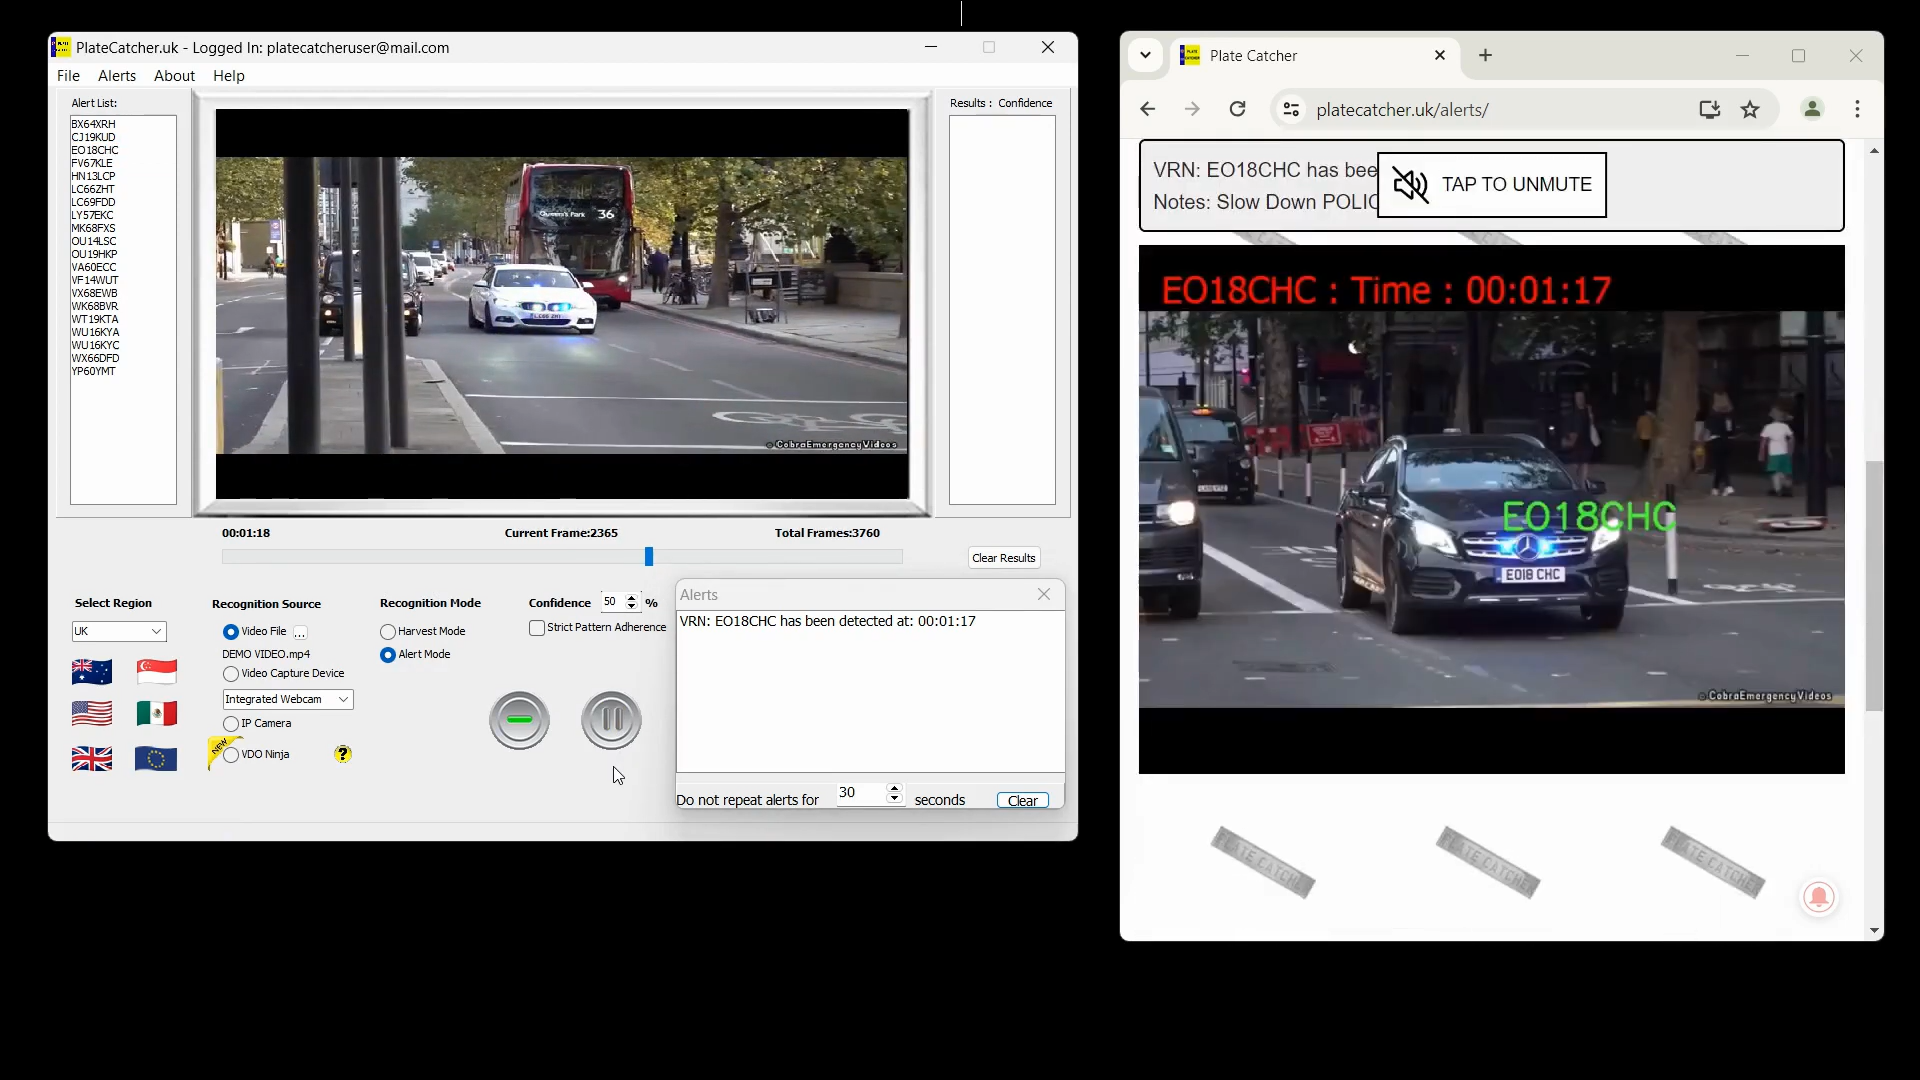This screenshot has height=1080, width=1920.
Task: Open the About menu
Action: [x=174, y=76]
